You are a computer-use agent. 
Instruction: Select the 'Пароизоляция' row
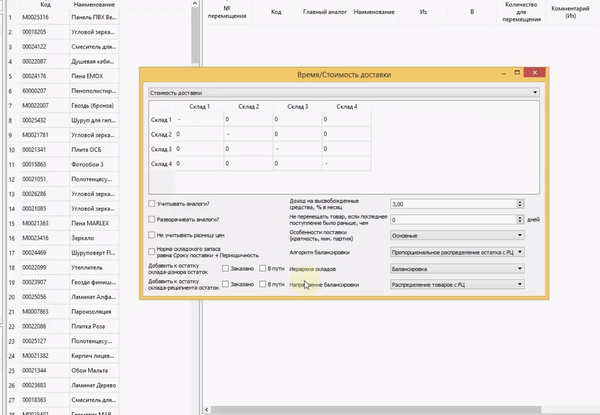click(63, 312)
